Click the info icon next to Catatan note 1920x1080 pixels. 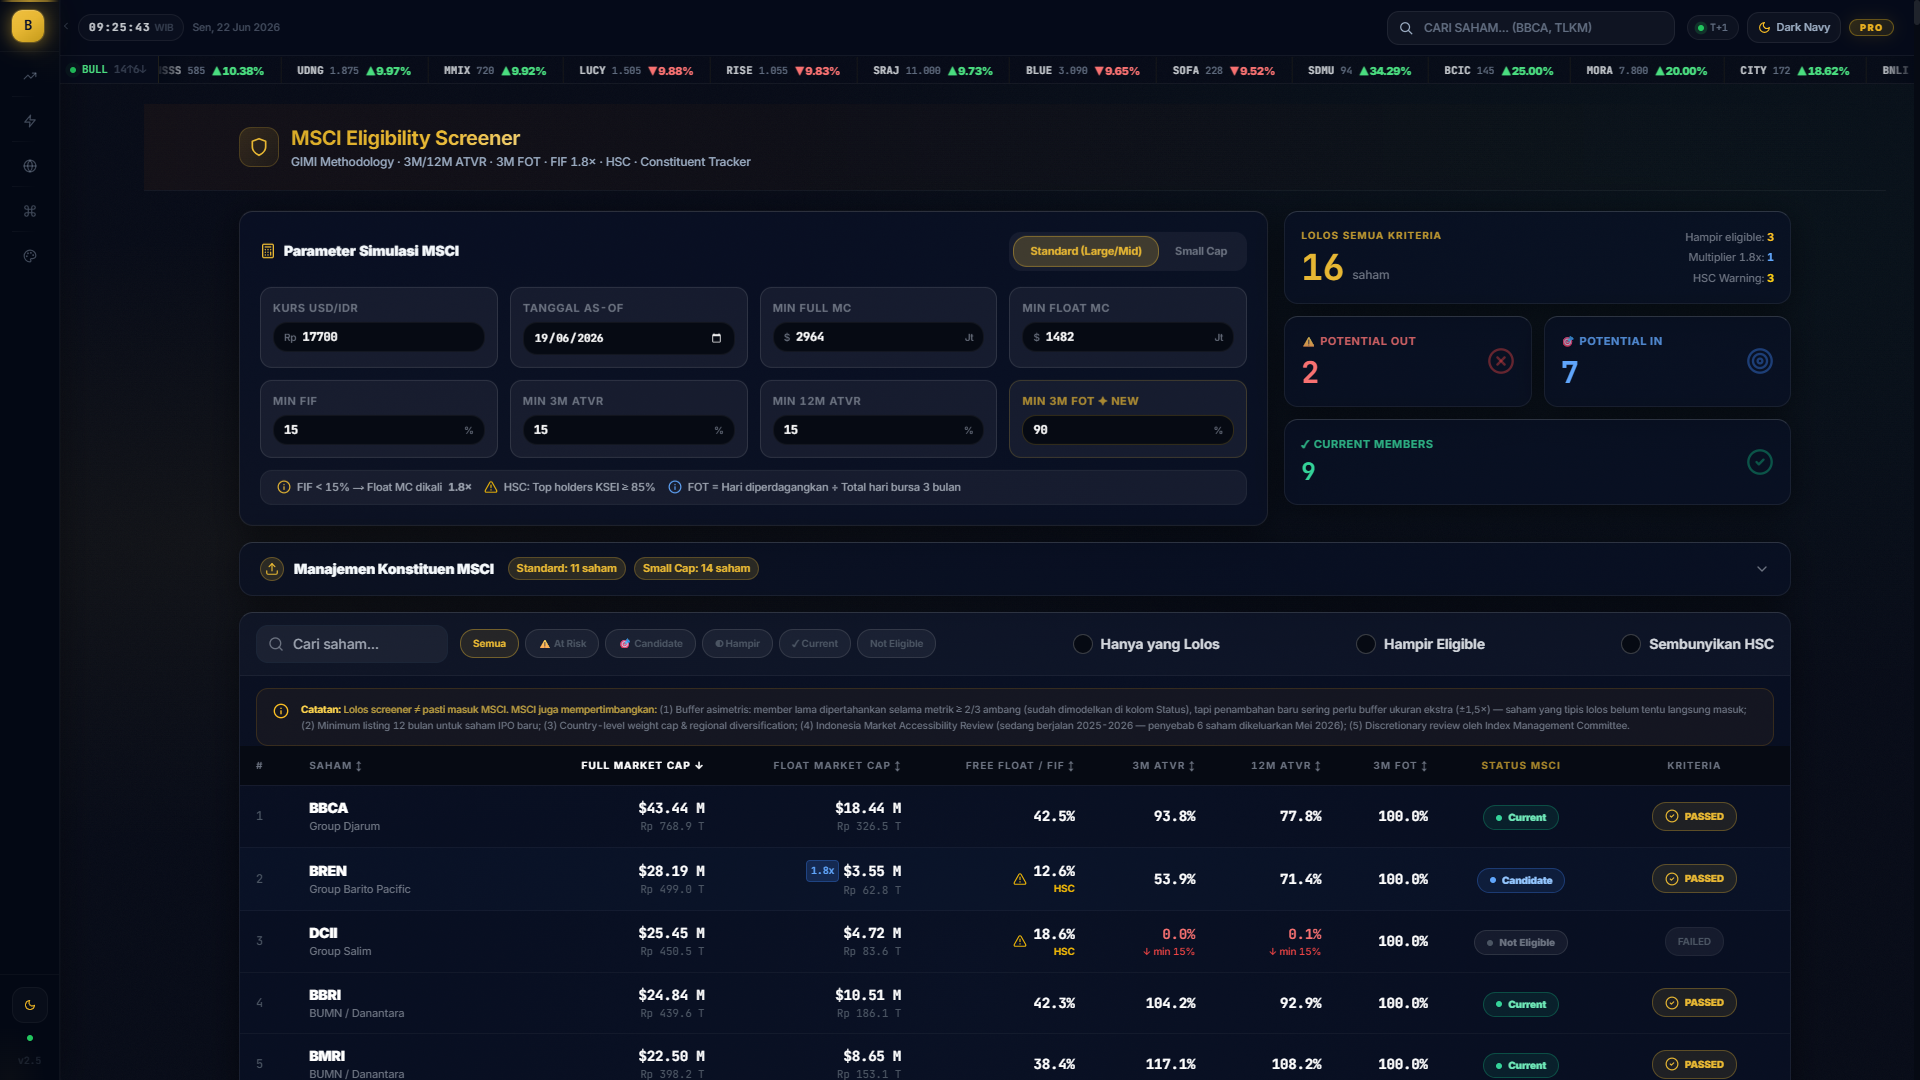tap(281, 711)
